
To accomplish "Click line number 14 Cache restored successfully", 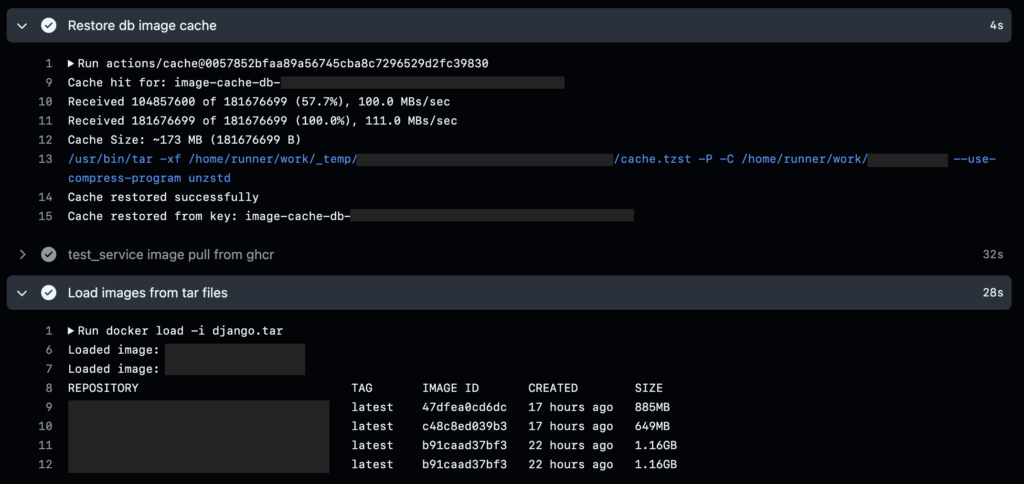I will point(45,197).
